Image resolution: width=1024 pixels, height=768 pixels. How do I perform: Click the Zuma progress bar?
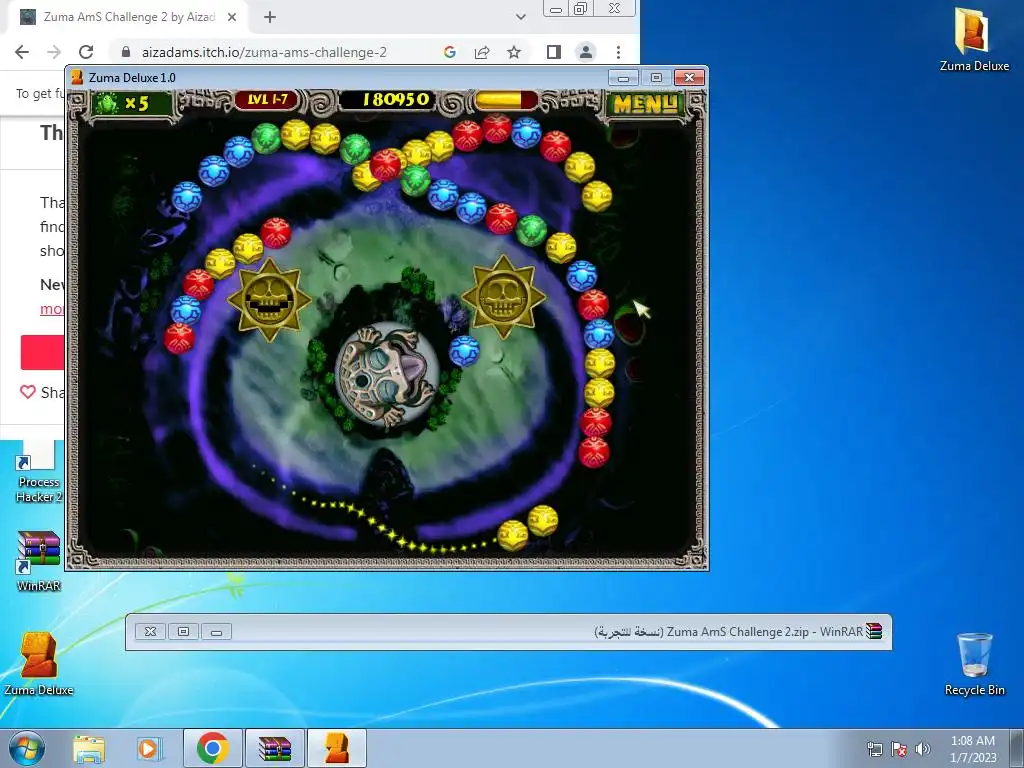[x=506, y=100]
